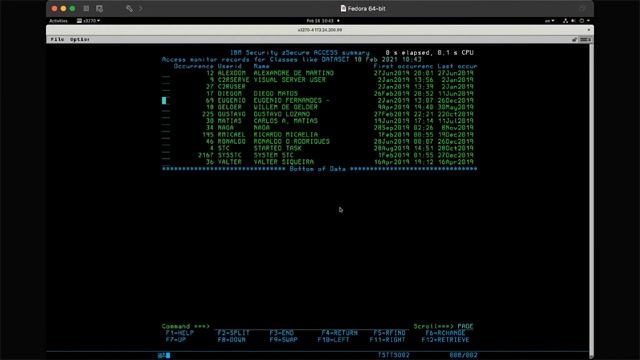Open the en input language dropdown

click(549, 21)
